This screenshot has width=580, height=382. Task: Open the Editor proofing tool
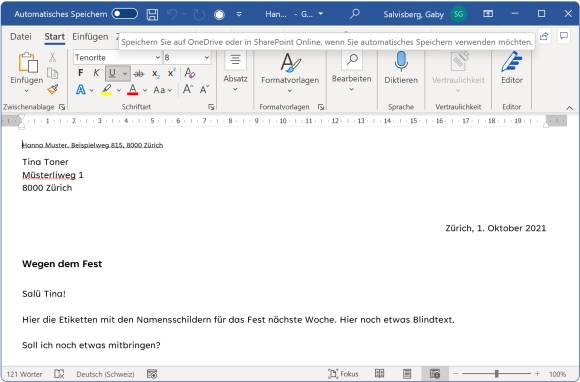tap(512, 68)
